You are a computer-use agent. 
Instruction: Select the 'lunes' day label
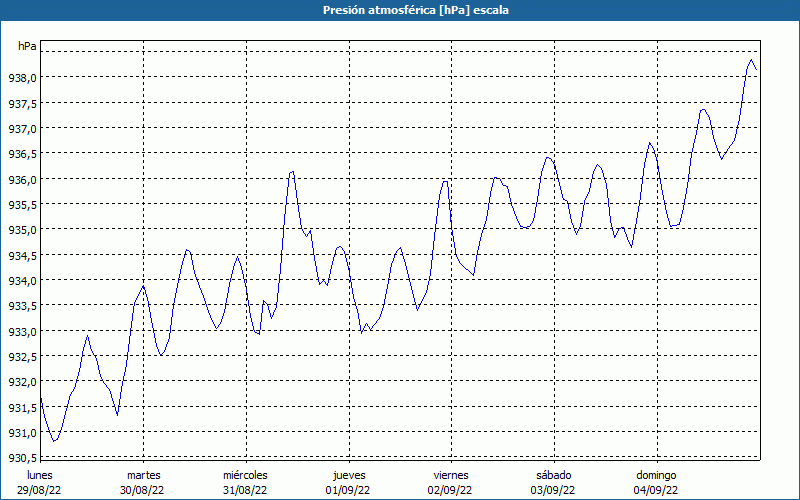(40, 475)
